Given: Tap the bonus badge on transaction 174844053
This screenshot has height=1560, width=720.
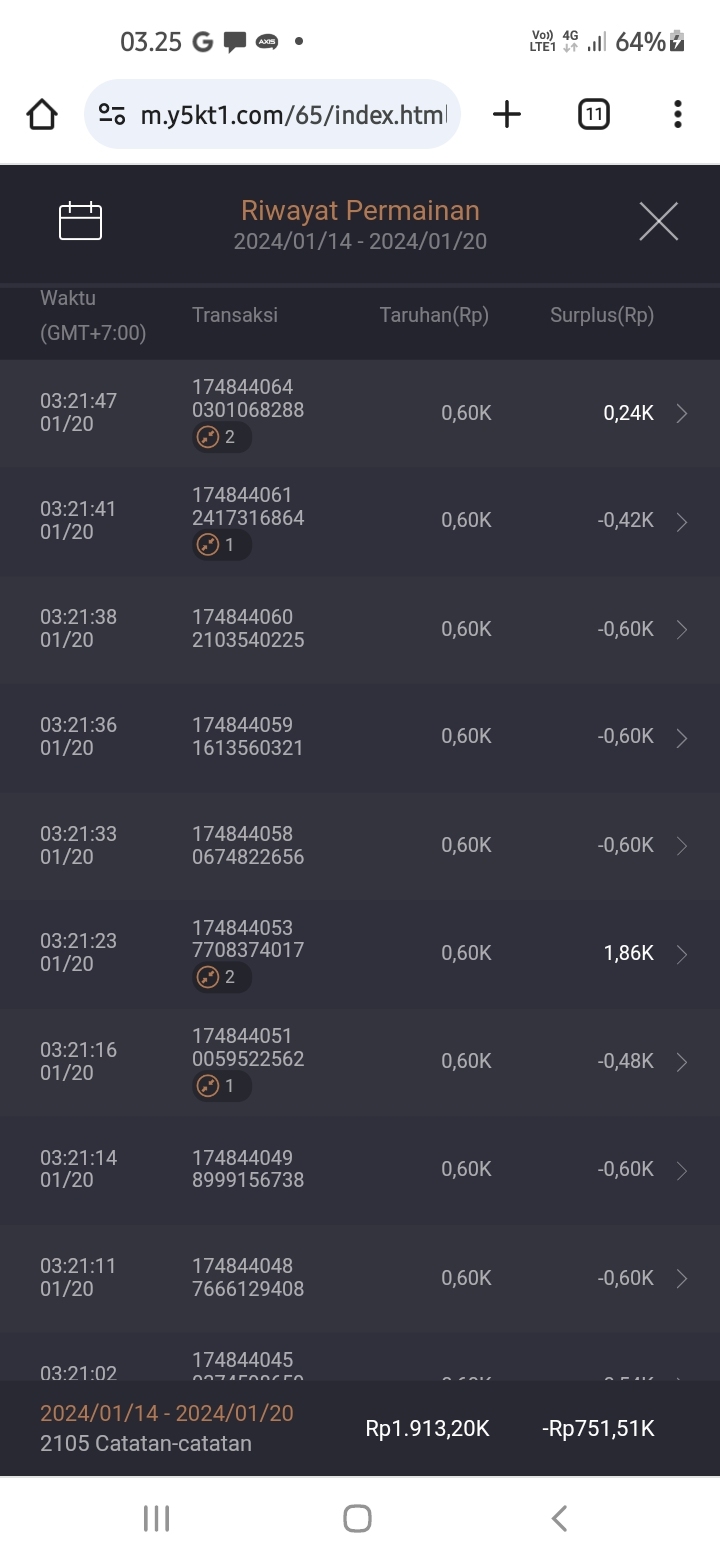Looking at the screenshot, I should pyautogui.click(x=221, y=977).
